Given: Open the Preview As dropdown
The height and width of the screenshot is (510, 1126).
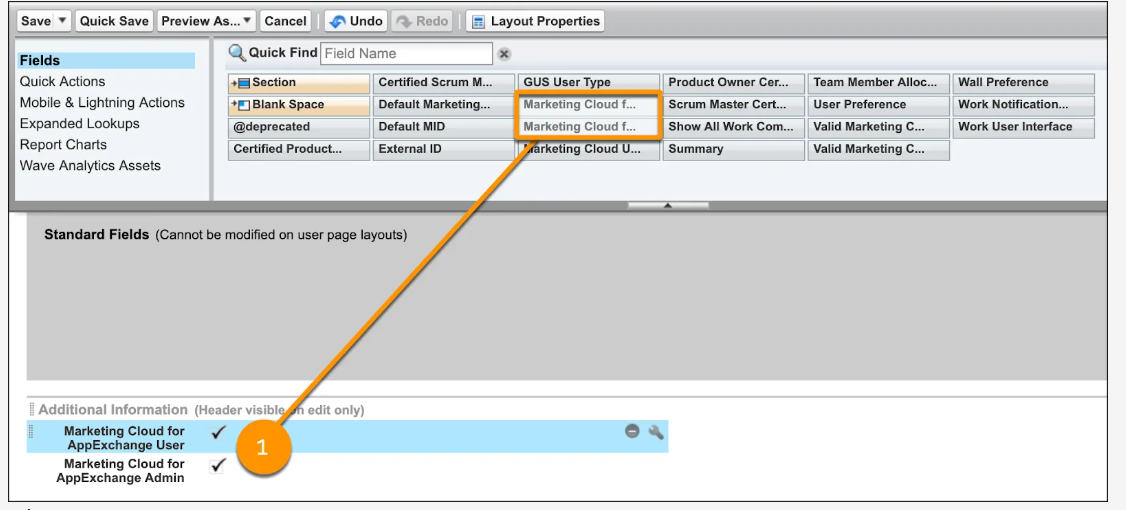Looking at the screenshot, I should 207,21.
